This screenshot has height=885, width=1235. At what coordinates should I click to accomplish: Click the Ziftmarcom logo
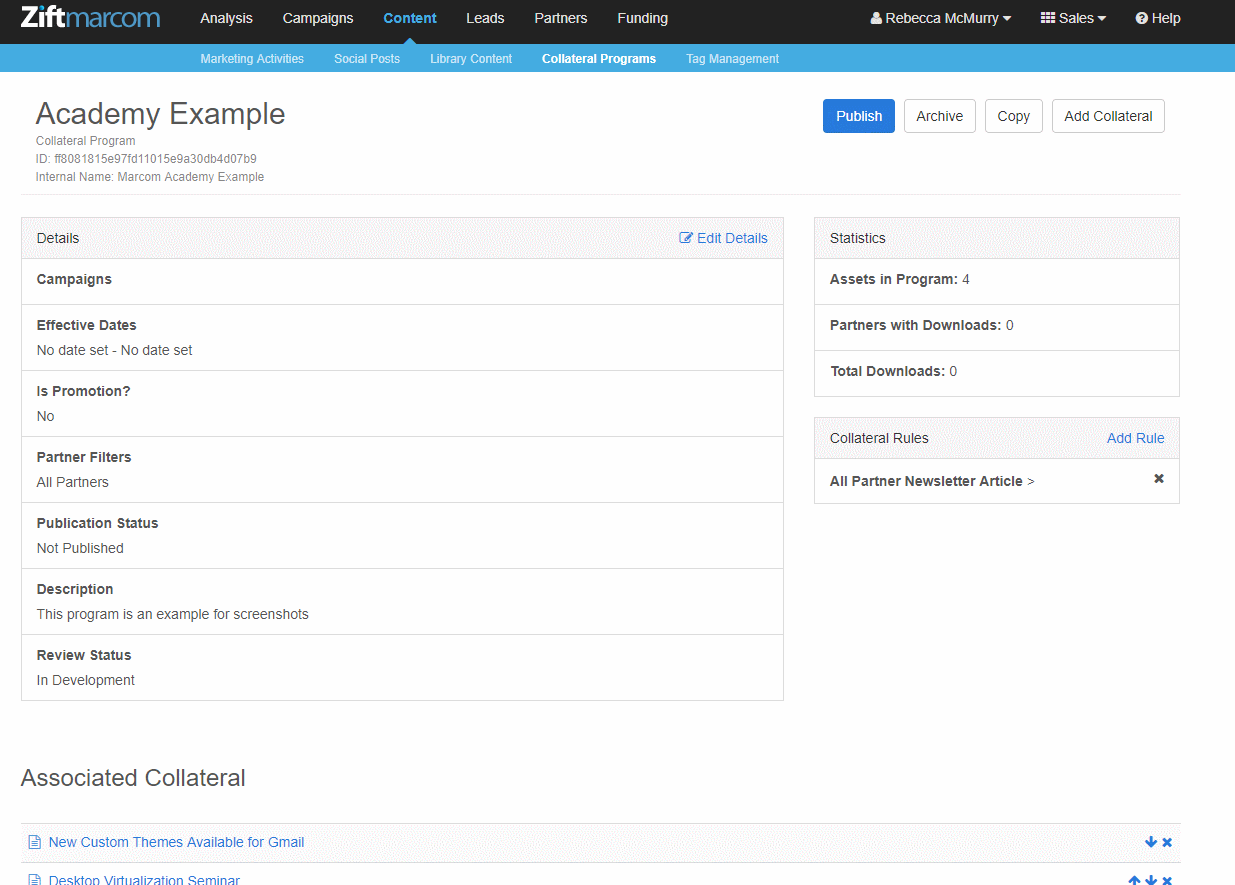click(x=90, y=18)
